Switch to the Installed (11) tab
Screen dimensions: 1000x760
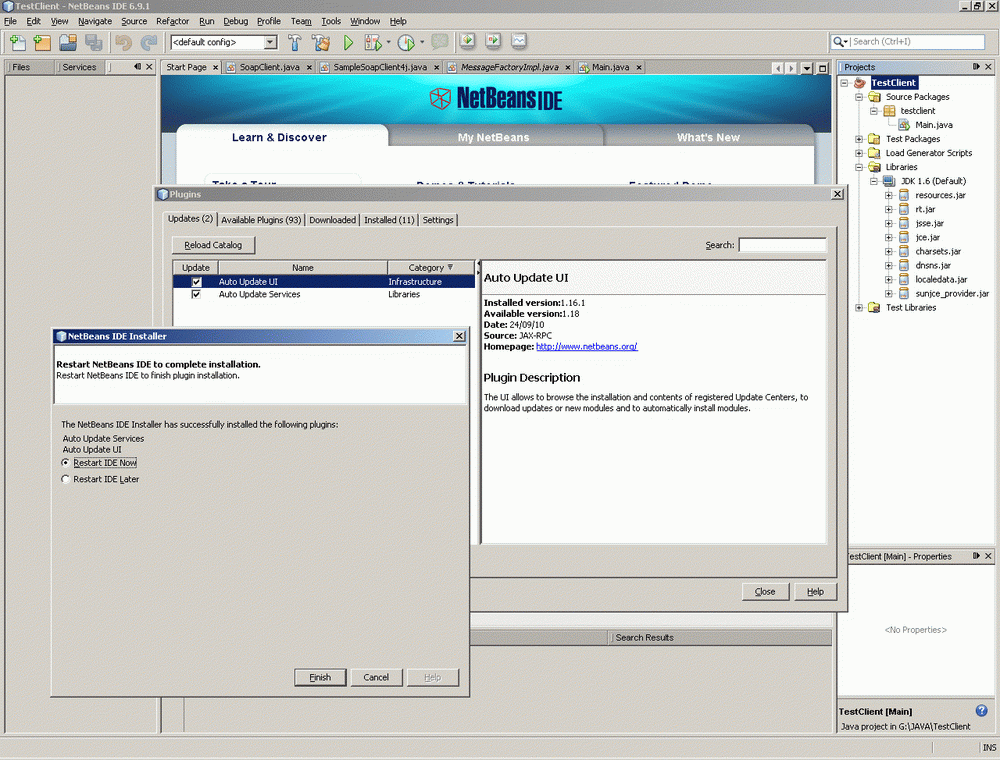389,220
